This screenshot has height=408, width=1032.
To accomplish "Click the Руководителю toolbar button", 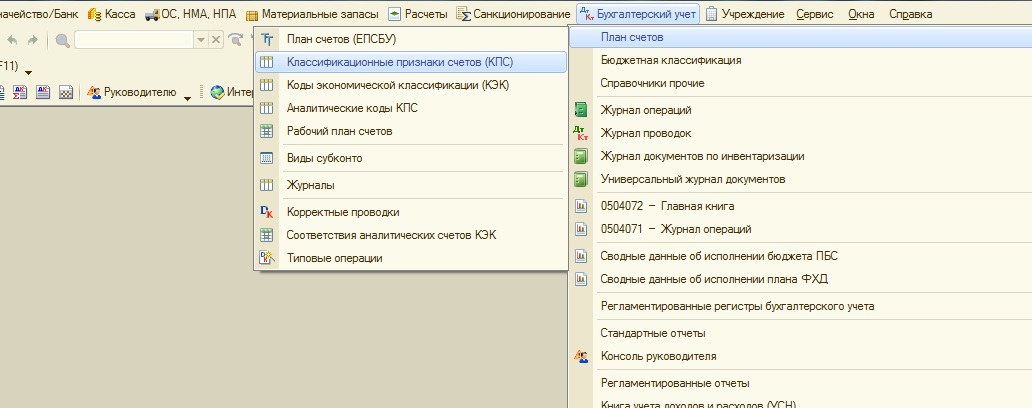I will (131, 93).
